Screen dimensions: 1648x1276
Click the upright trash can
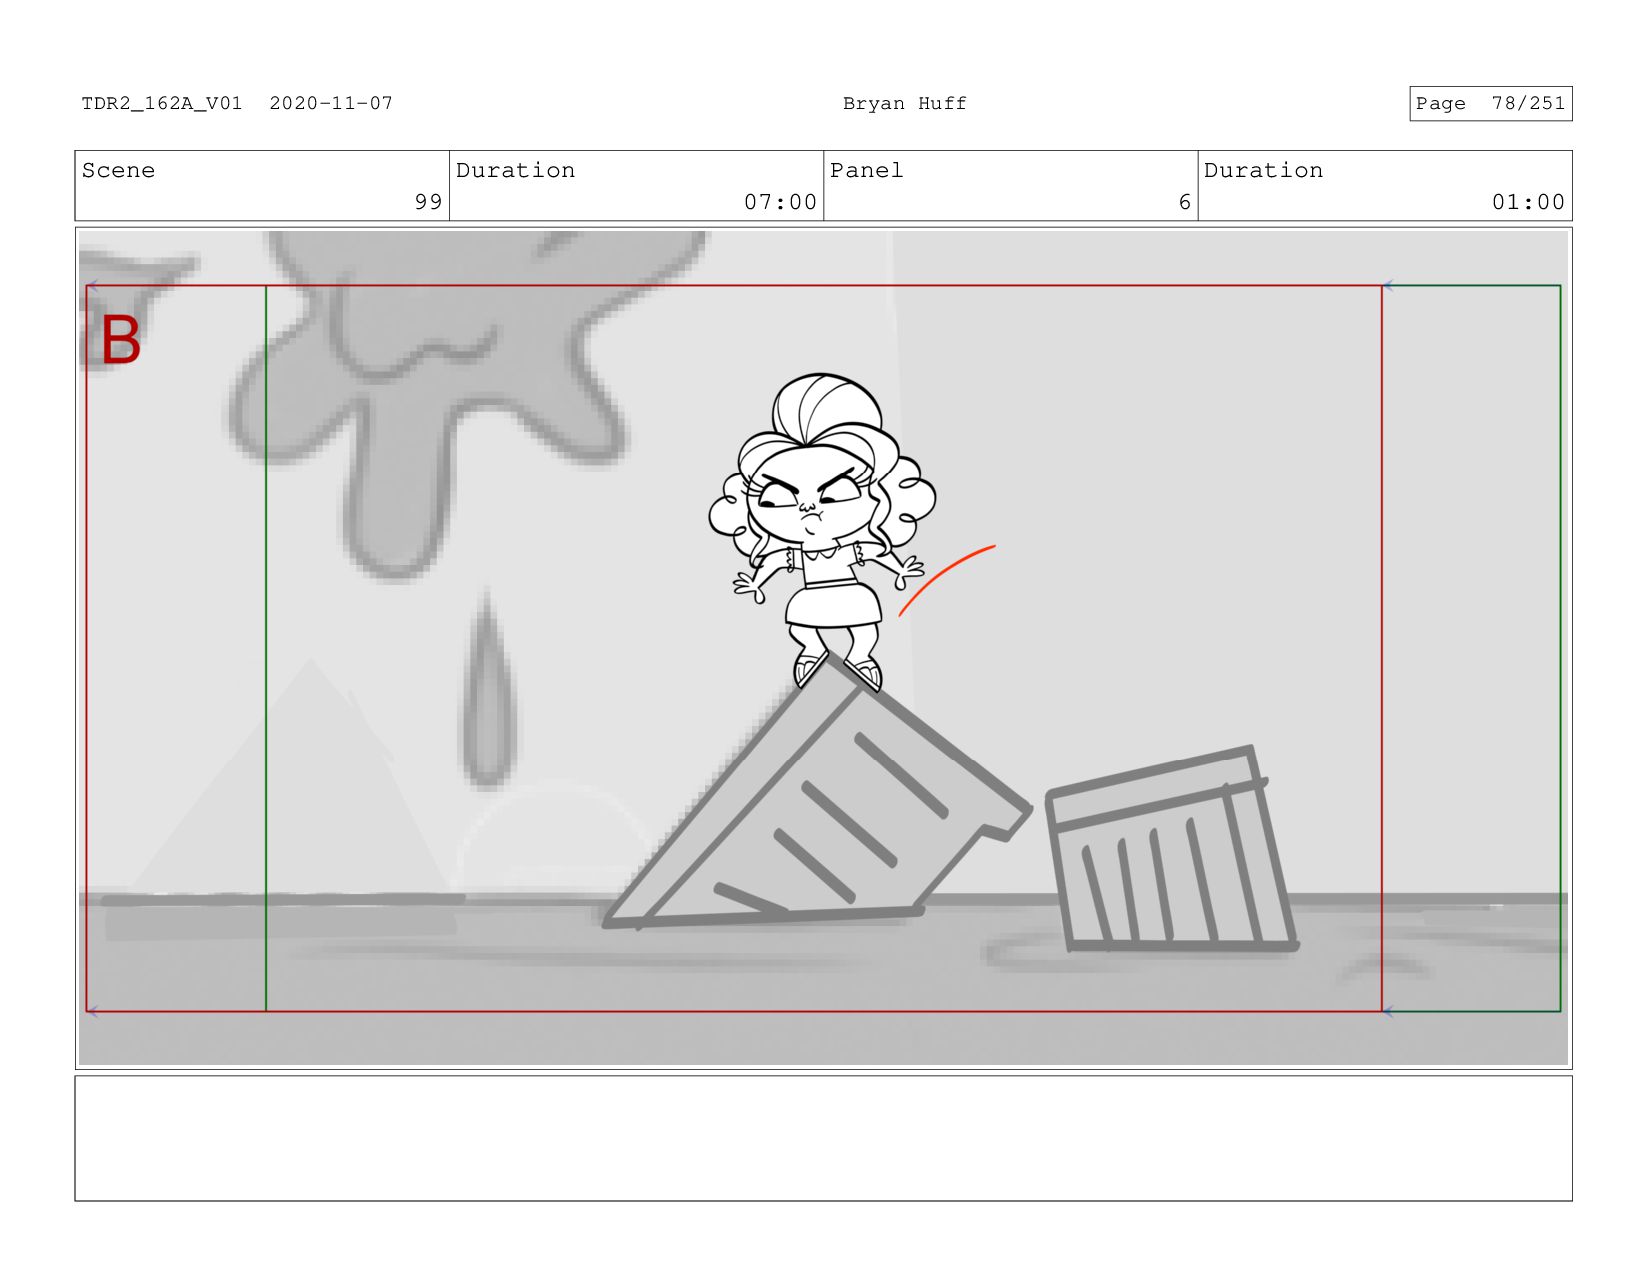click(1170, 850)
